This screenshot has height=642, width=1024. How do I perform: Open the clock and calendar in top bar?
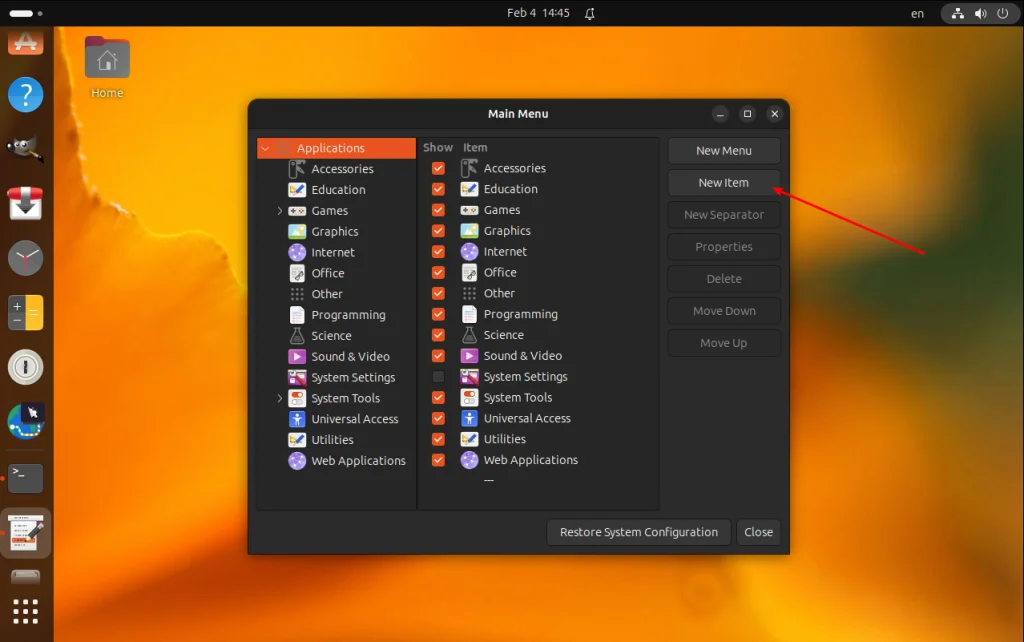(538, 13)
